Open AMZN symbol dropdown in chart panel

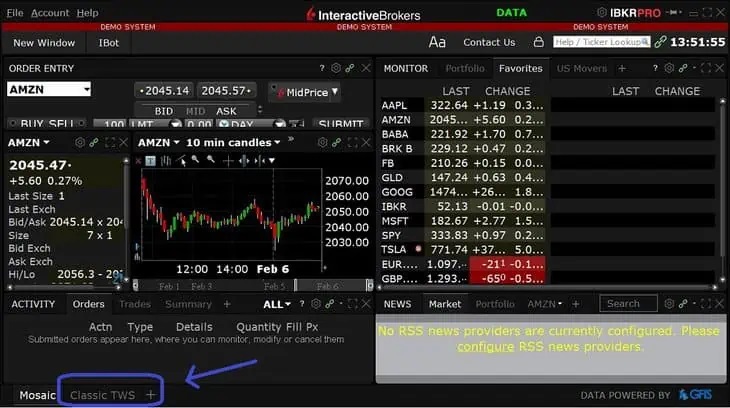click(159, 143)
